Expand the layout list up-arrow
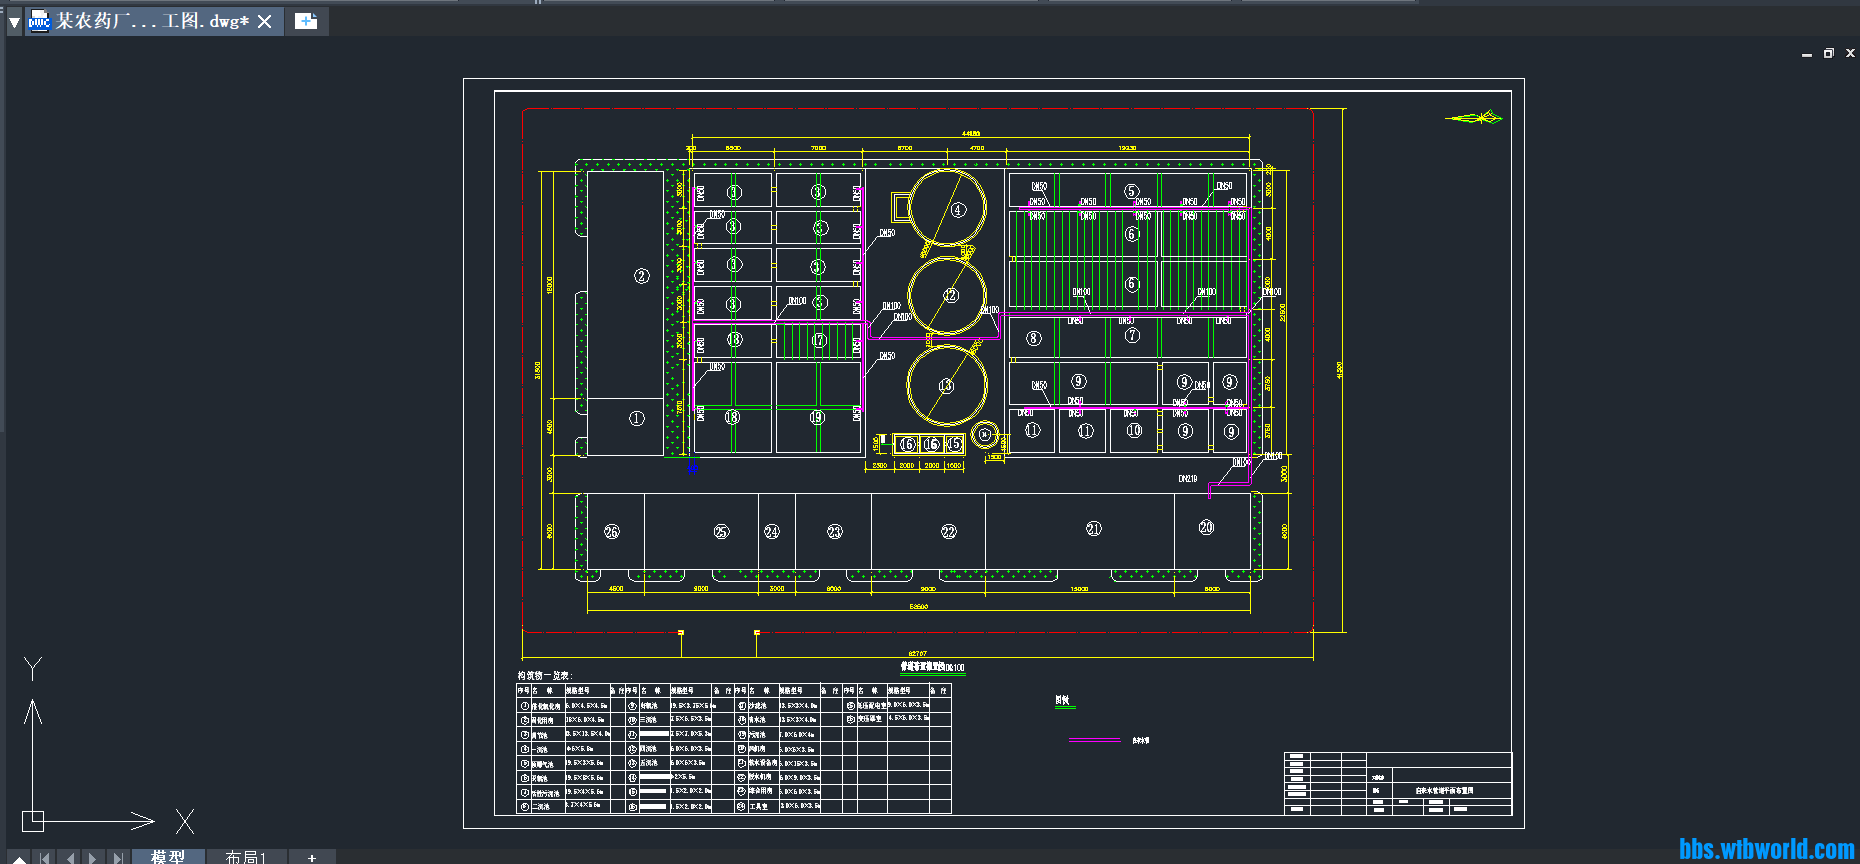 tap(19, 858)
